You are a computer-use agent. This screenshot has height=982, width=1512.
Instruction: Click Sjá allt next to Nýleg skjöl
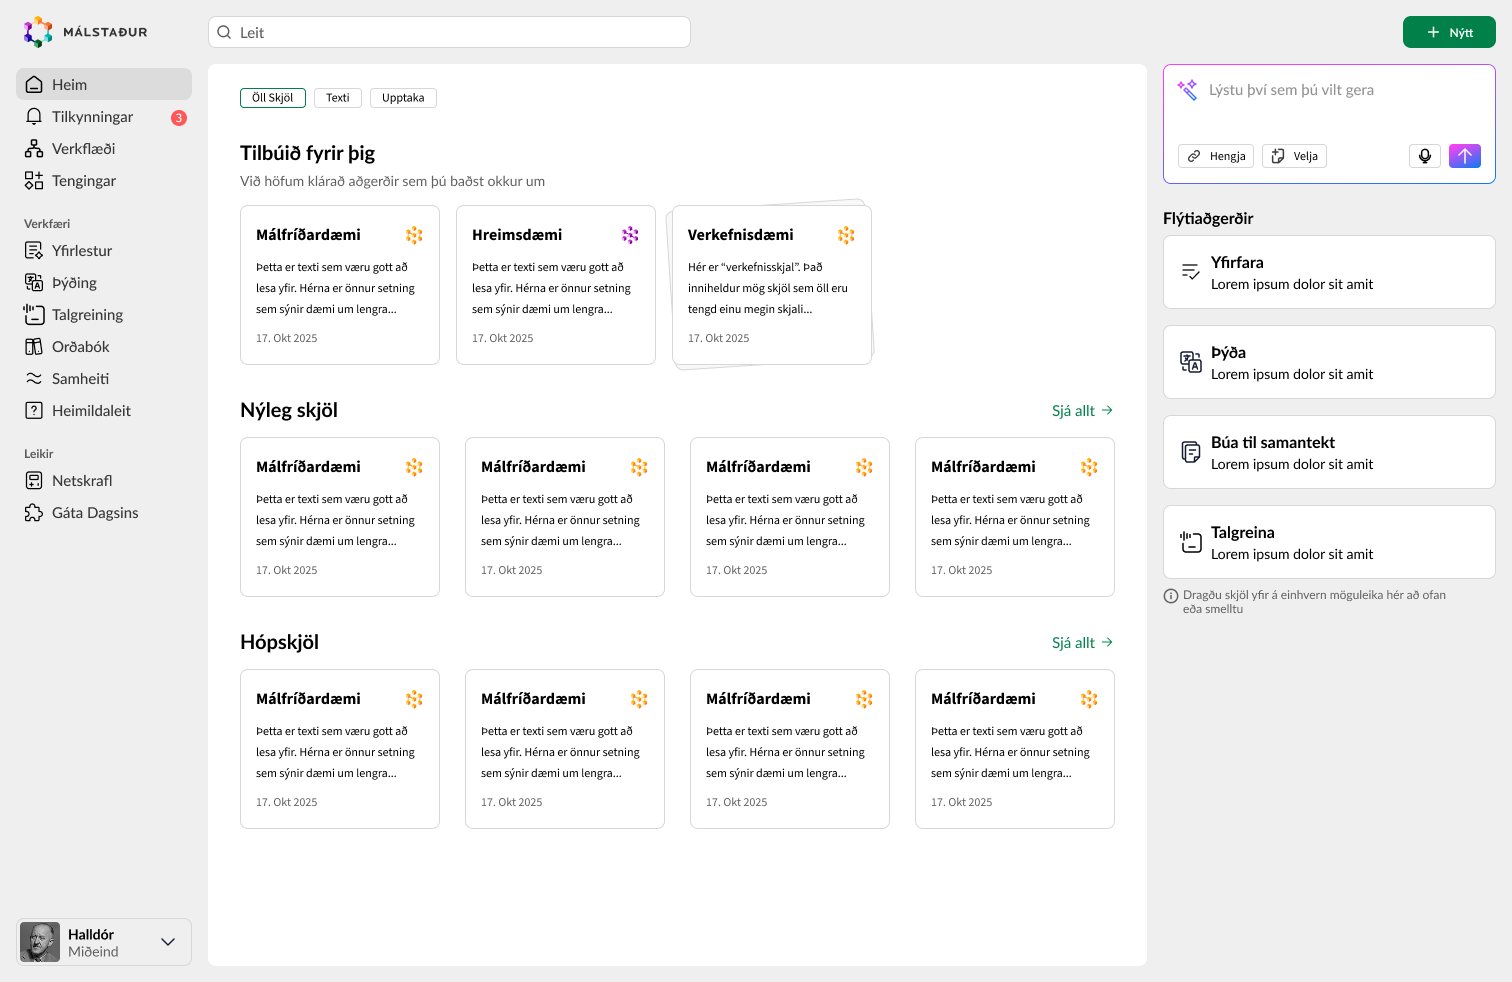1083,411
